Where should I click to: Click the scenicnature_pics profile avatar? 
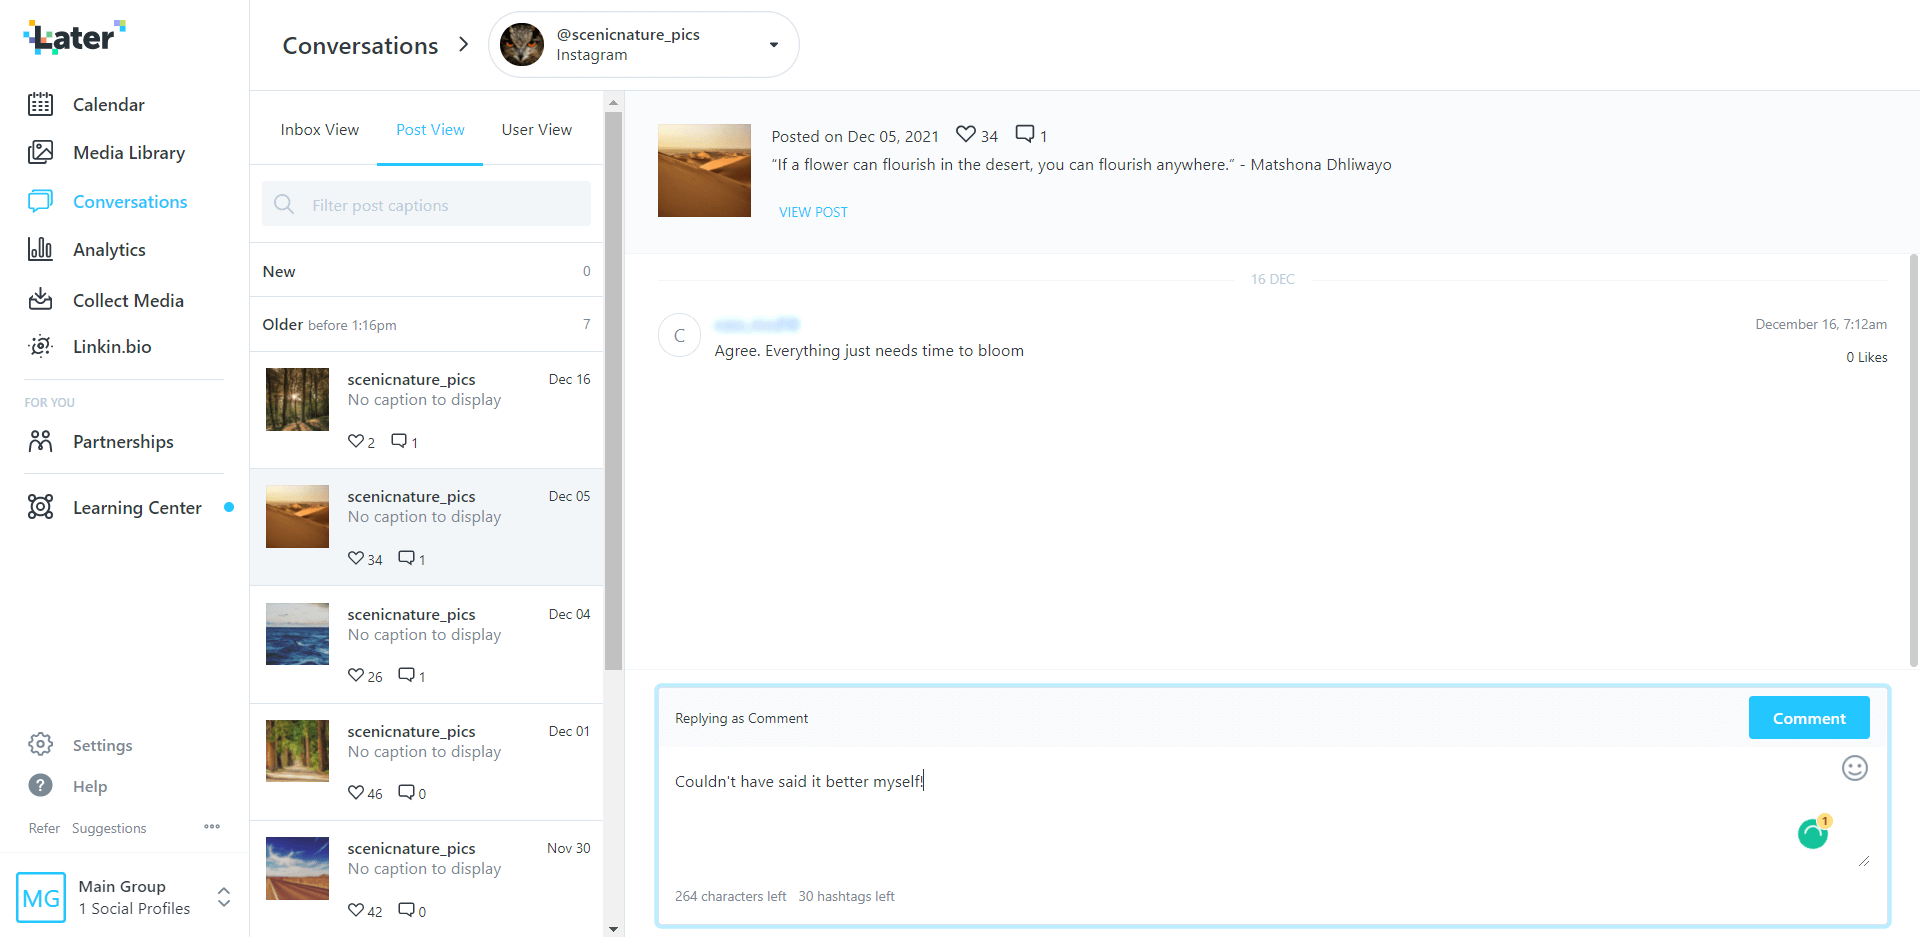point(522,45)
